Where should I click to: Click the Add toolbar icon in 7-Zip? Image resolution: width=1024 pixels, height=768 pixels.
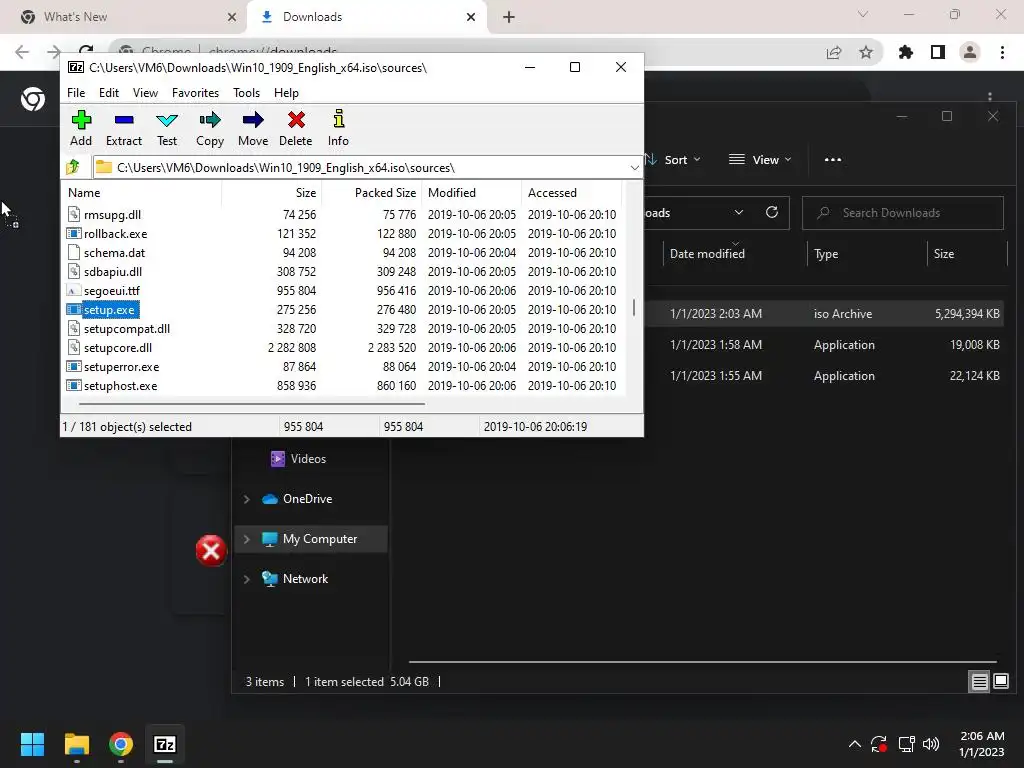81,120
